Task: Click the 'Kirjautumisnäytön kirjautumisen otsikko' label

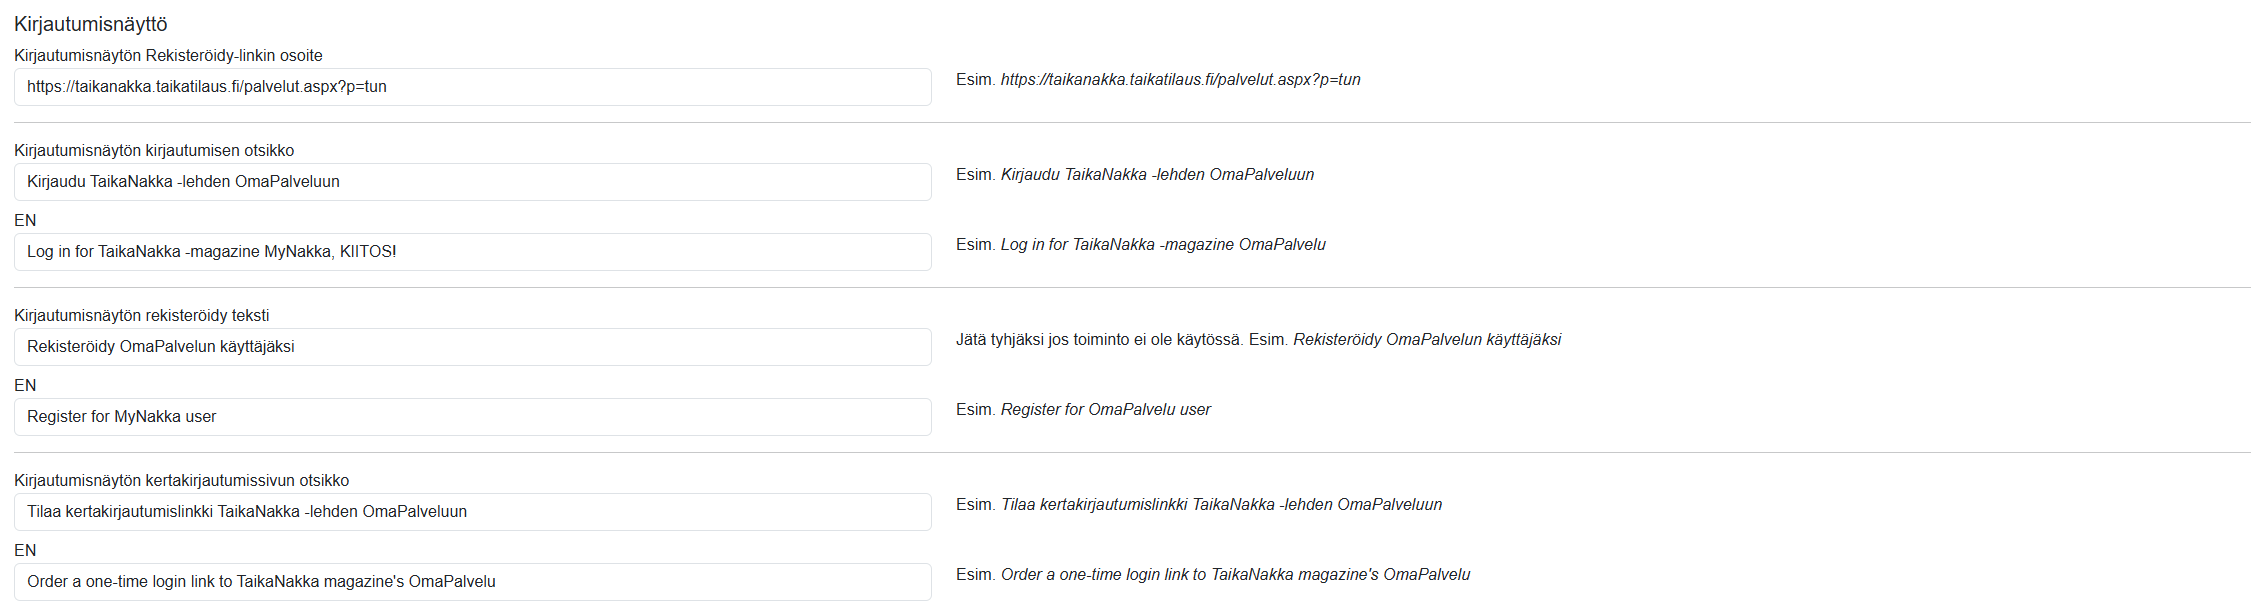Action: tap(154, 151)
